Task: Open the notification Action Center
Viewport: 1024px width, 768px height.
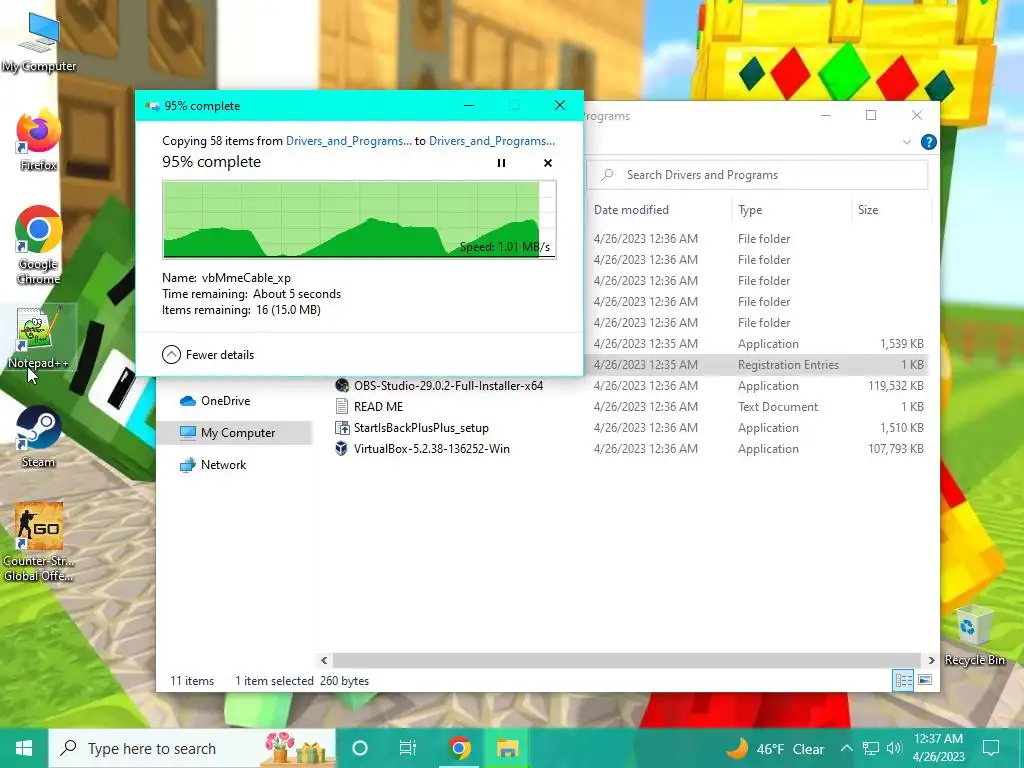Action: [991, 748]
